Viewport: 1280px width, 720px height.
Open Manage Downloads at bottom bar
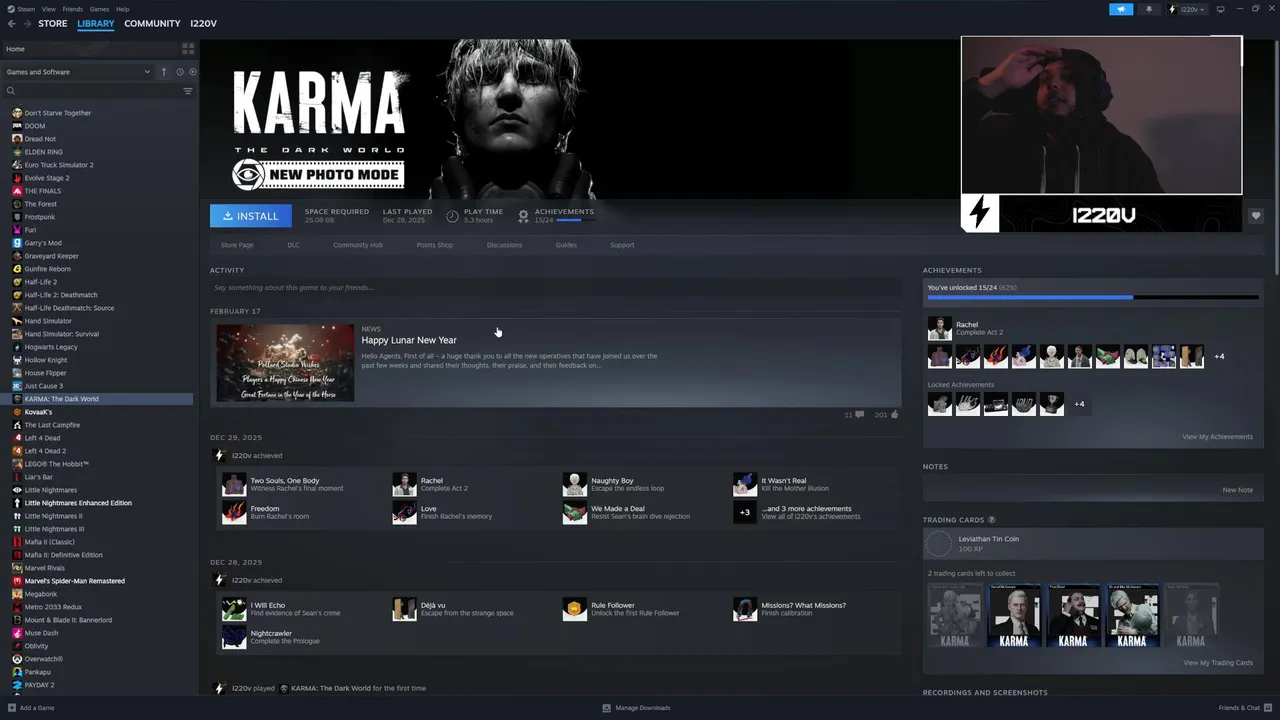(637, 708)
